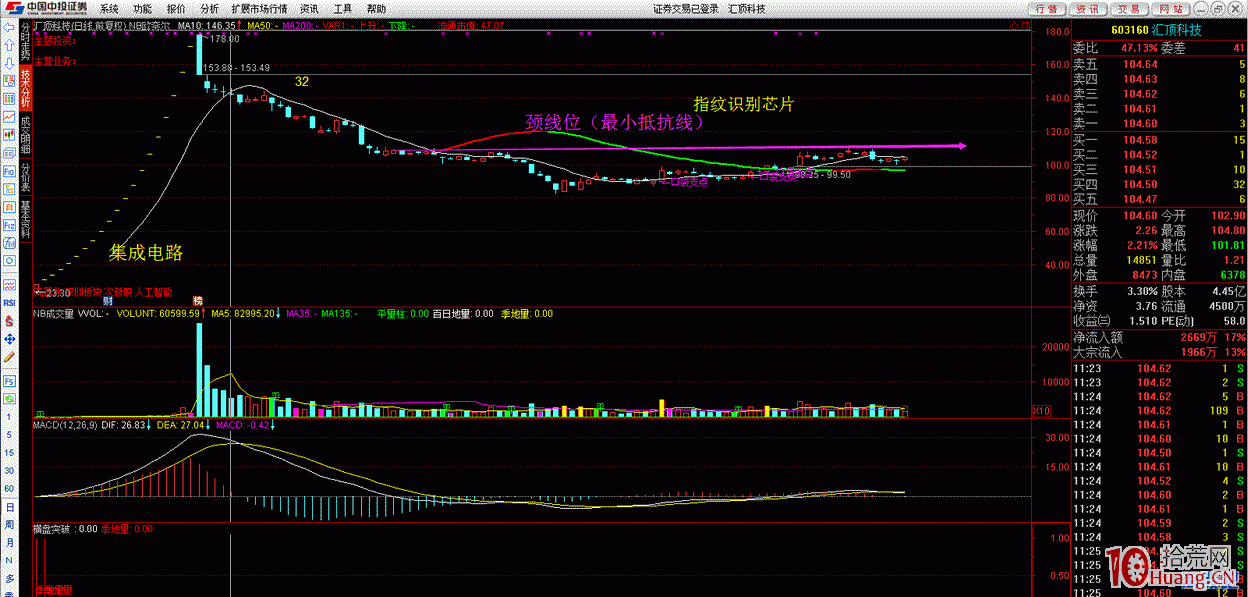
Task: Select the RSI indicator icon
Action: 9,303
